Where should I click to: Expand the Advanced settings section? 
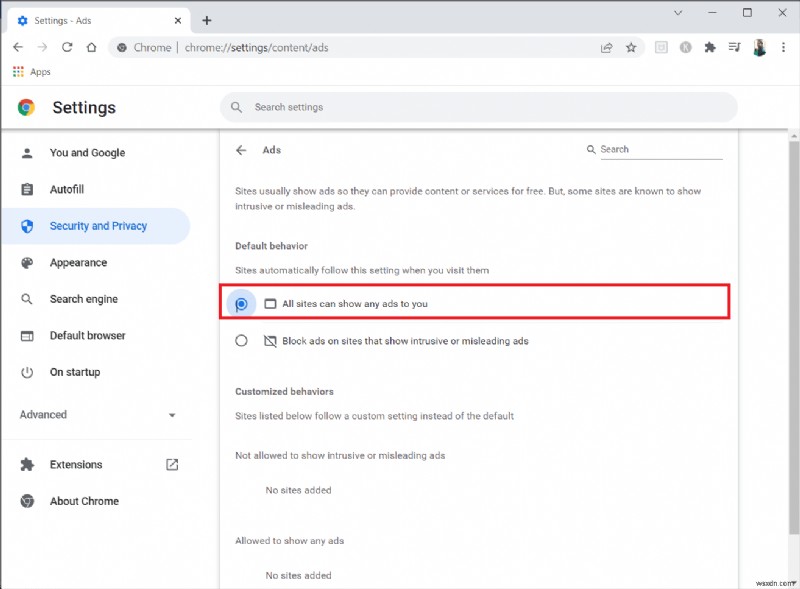point(98,415)
